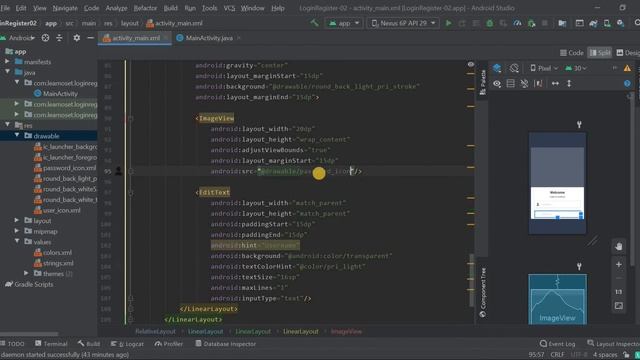Screen dimensions: 640x360
Task: Switch to the MainActivity.java tab
Action: tap(208, 38)
